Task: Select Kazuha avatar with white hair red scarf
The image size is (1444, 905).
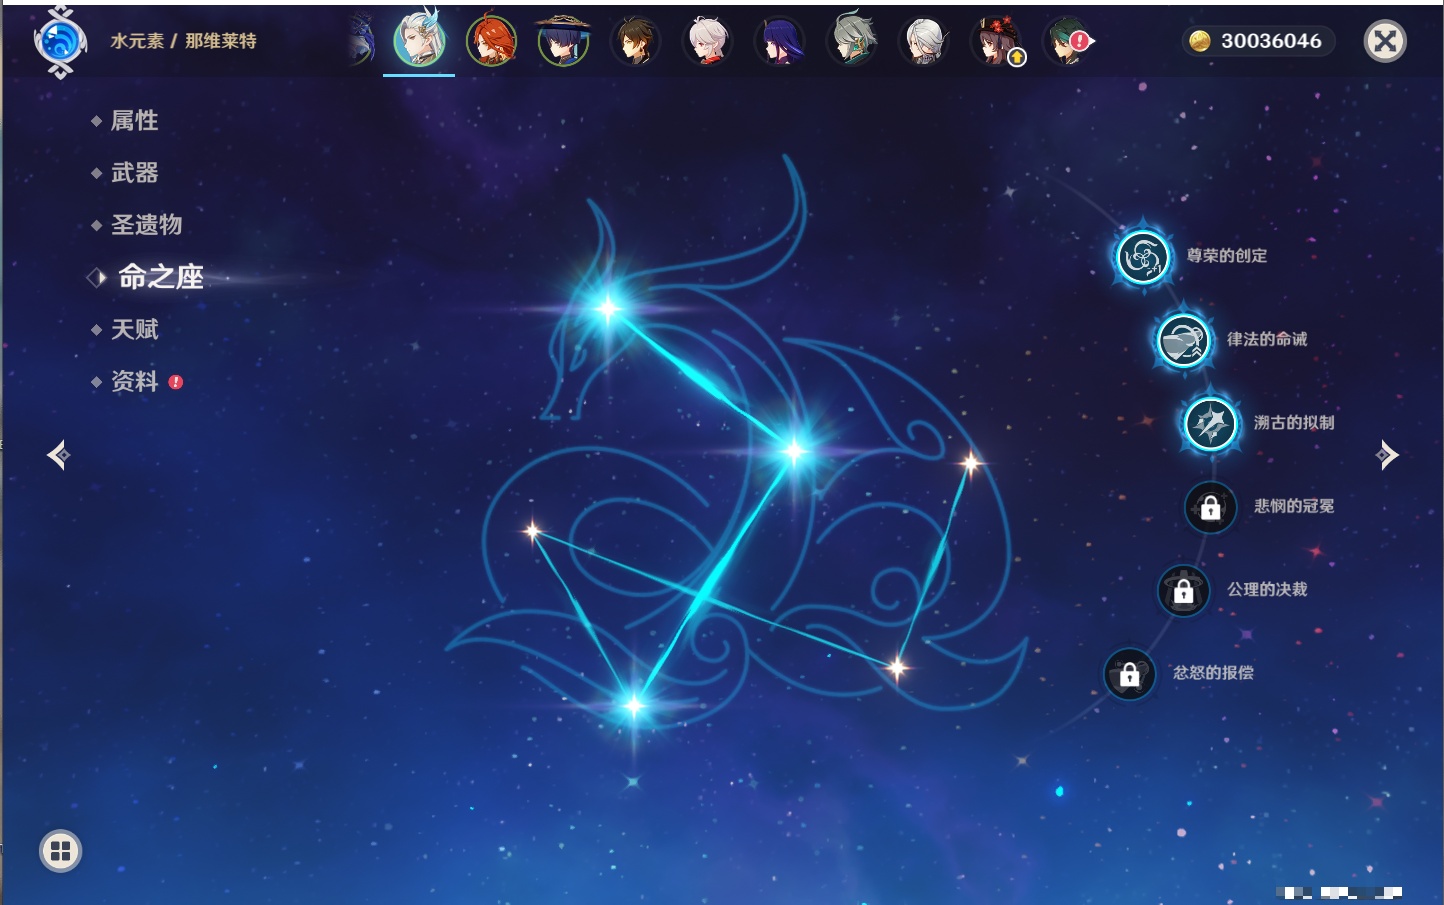Action: [x=707, y=41]
